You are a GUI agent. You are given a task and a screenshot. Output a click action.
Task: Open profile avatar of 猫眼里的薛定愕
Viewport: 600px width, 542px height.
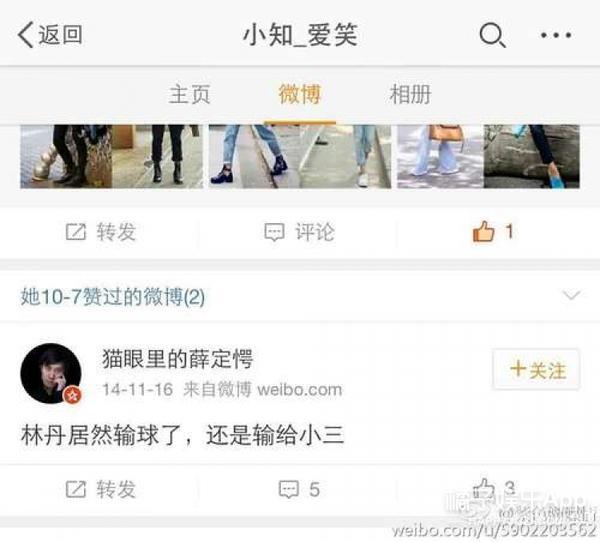point(51,374)
